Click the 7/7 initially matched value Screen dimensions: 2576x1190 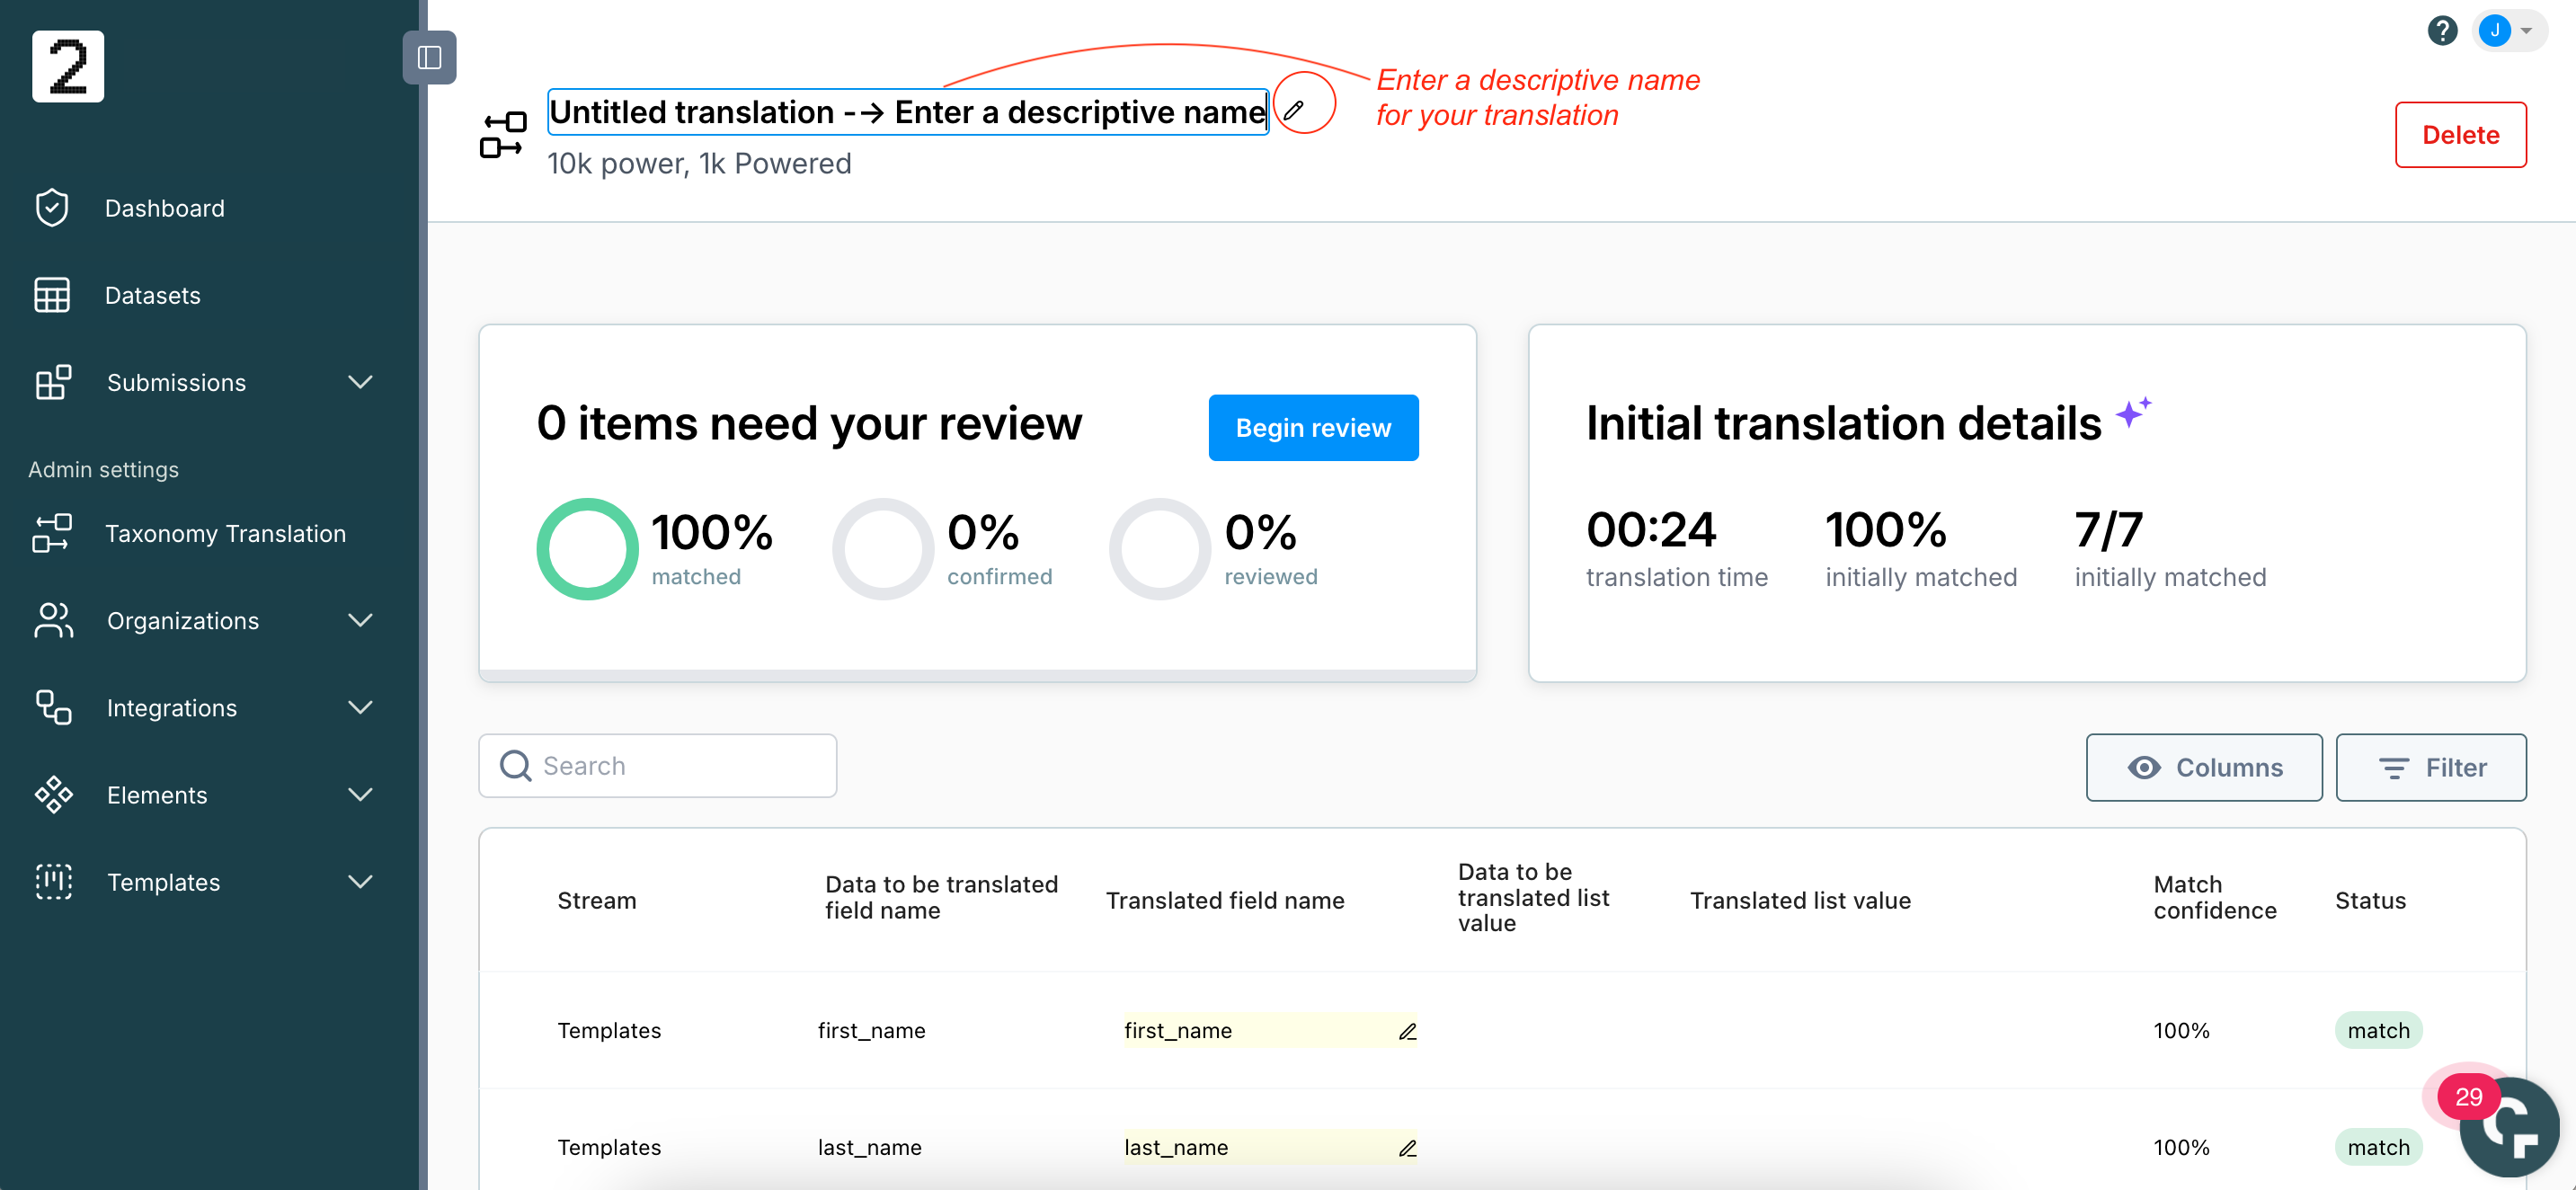click(x=2109, y=529)
